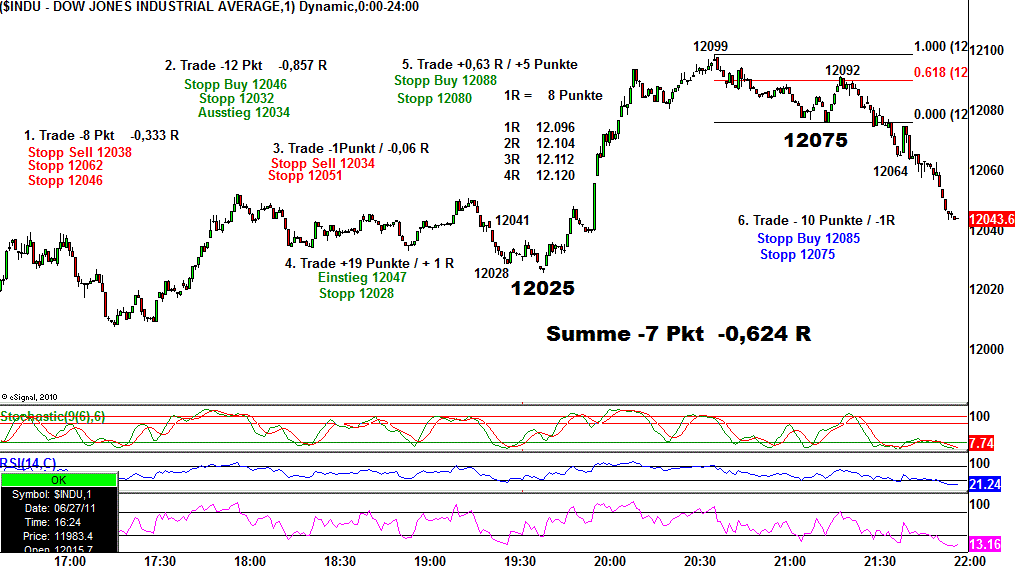The width and height of the screenshot is (1016, 570).
Task: Select the red 0.618 Fibonacci level label
Action: [x=940, y=73]
